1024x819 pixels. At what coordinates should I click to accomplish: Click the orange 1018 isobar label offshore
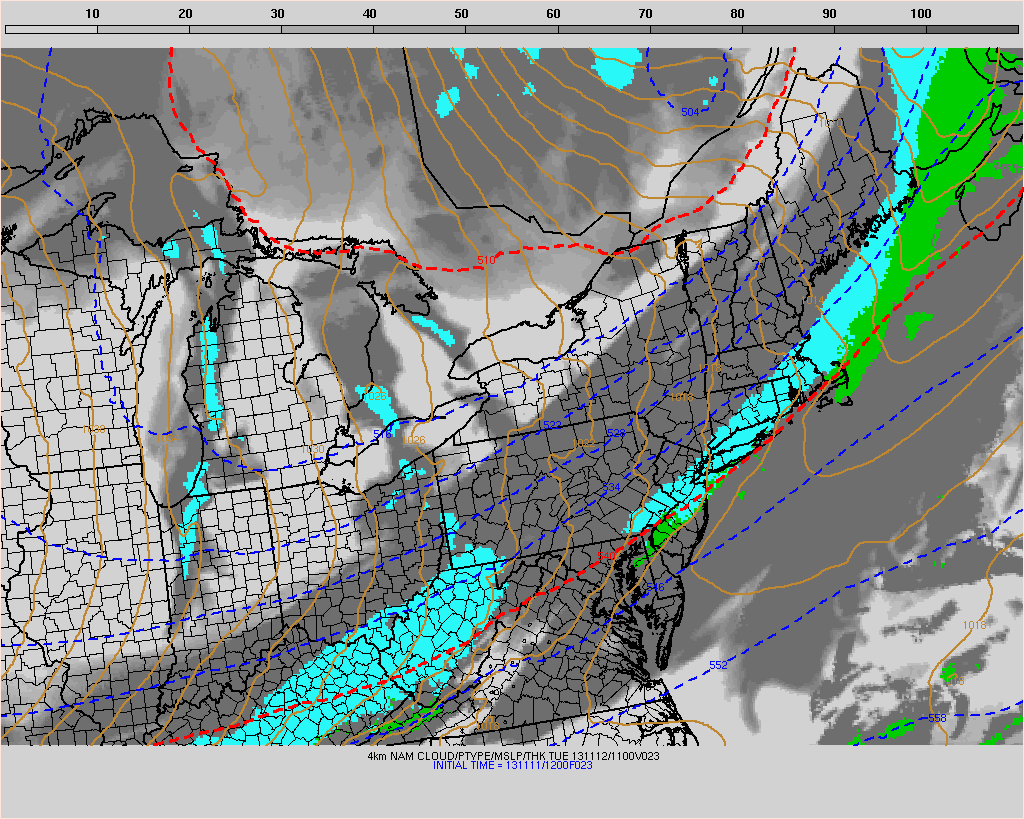point(974,625)
